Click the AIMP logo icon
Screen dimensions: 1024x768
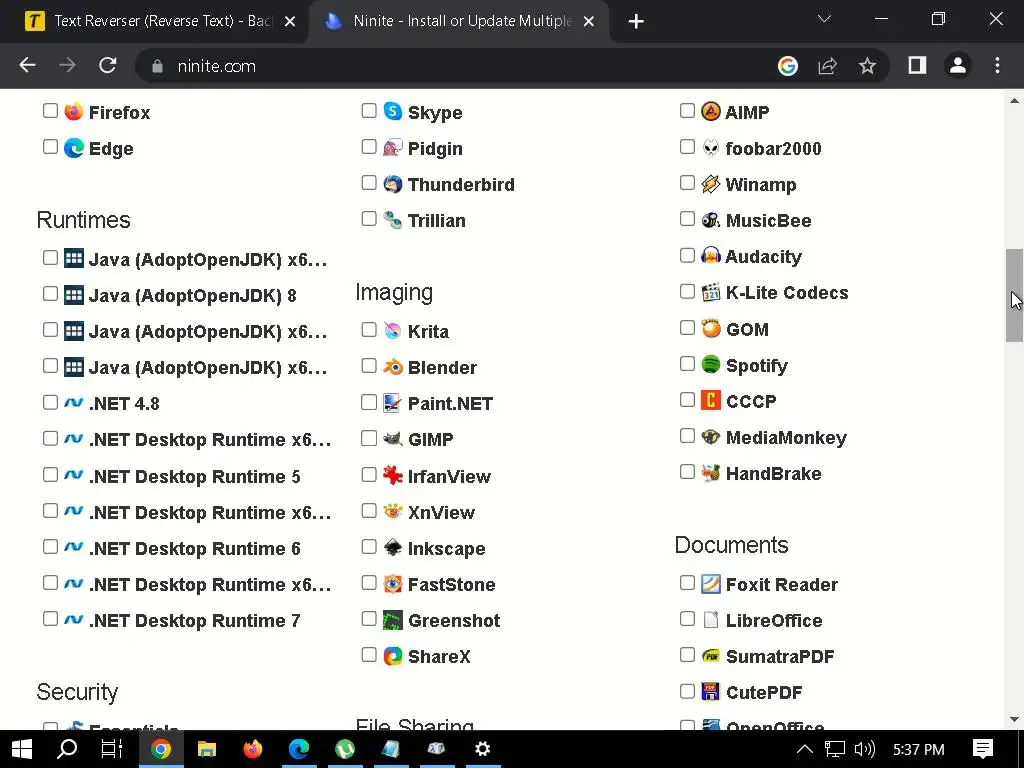711,112
